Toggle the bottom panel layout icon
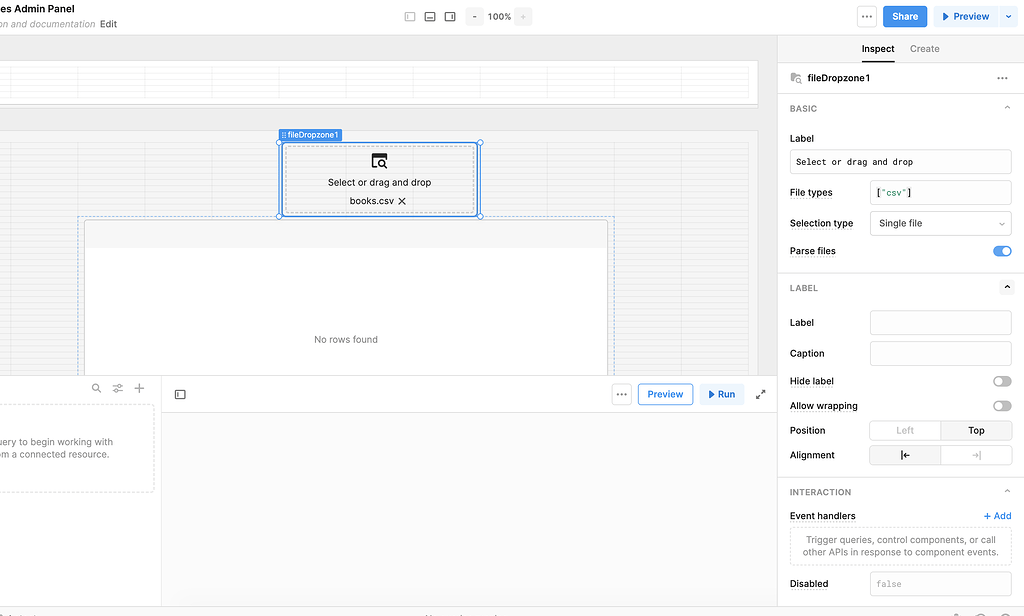1024x616 pixels. 430,17
